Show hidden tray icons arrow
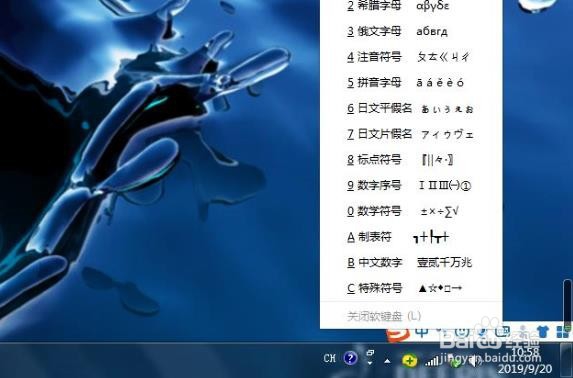This screenshot has width=573, height=378. point(387,361)
